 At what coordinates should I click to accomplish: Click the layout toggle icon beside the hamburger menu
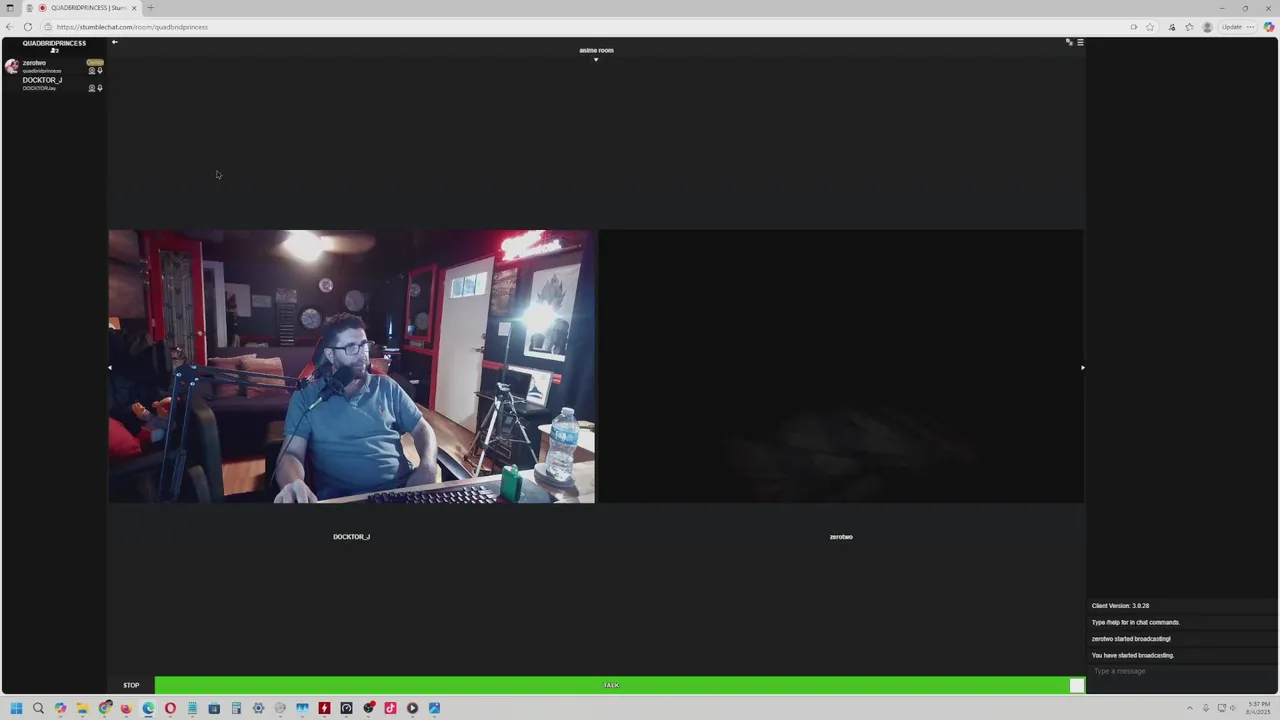1069,42
